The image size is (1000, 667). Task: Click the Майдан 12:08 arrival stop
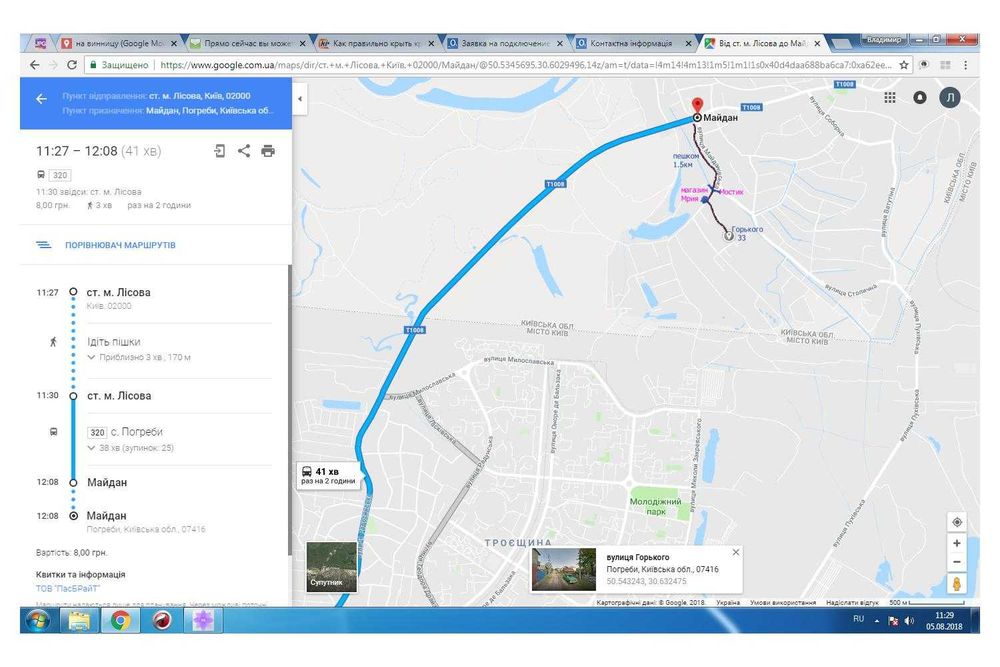click(x=107, y=483)
